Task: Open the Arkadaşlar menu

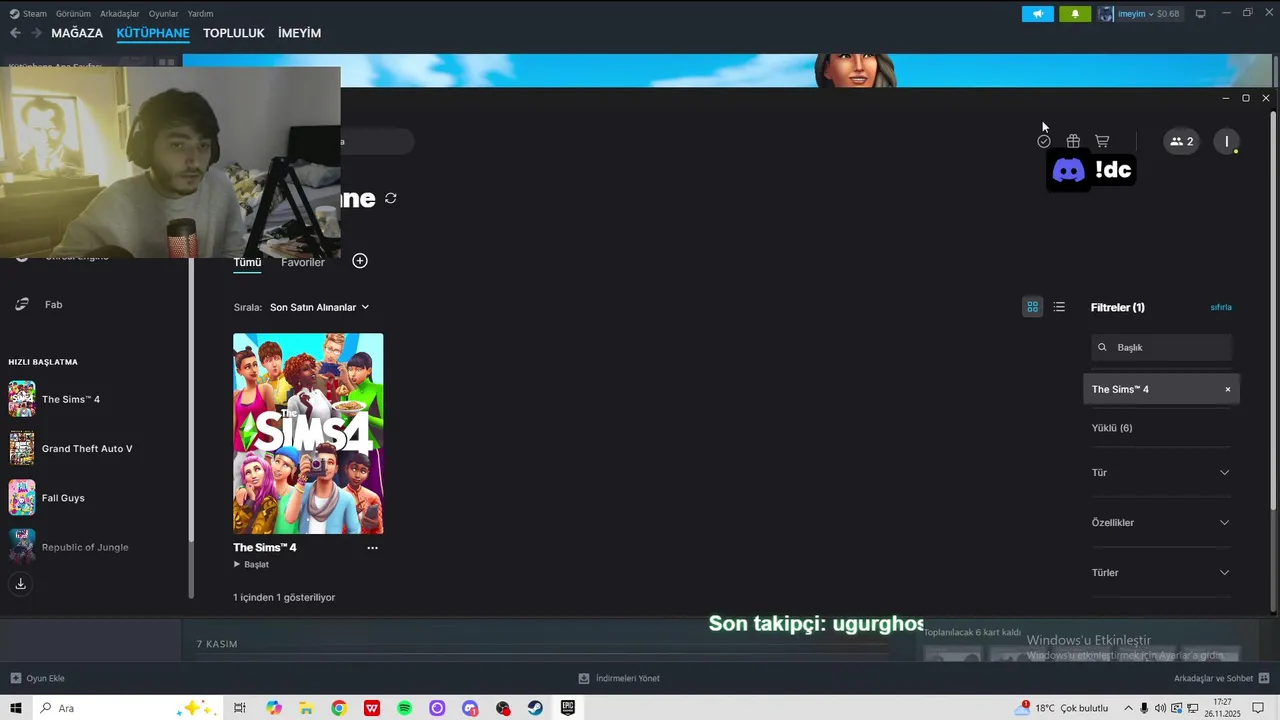Action: click(120, 14)
